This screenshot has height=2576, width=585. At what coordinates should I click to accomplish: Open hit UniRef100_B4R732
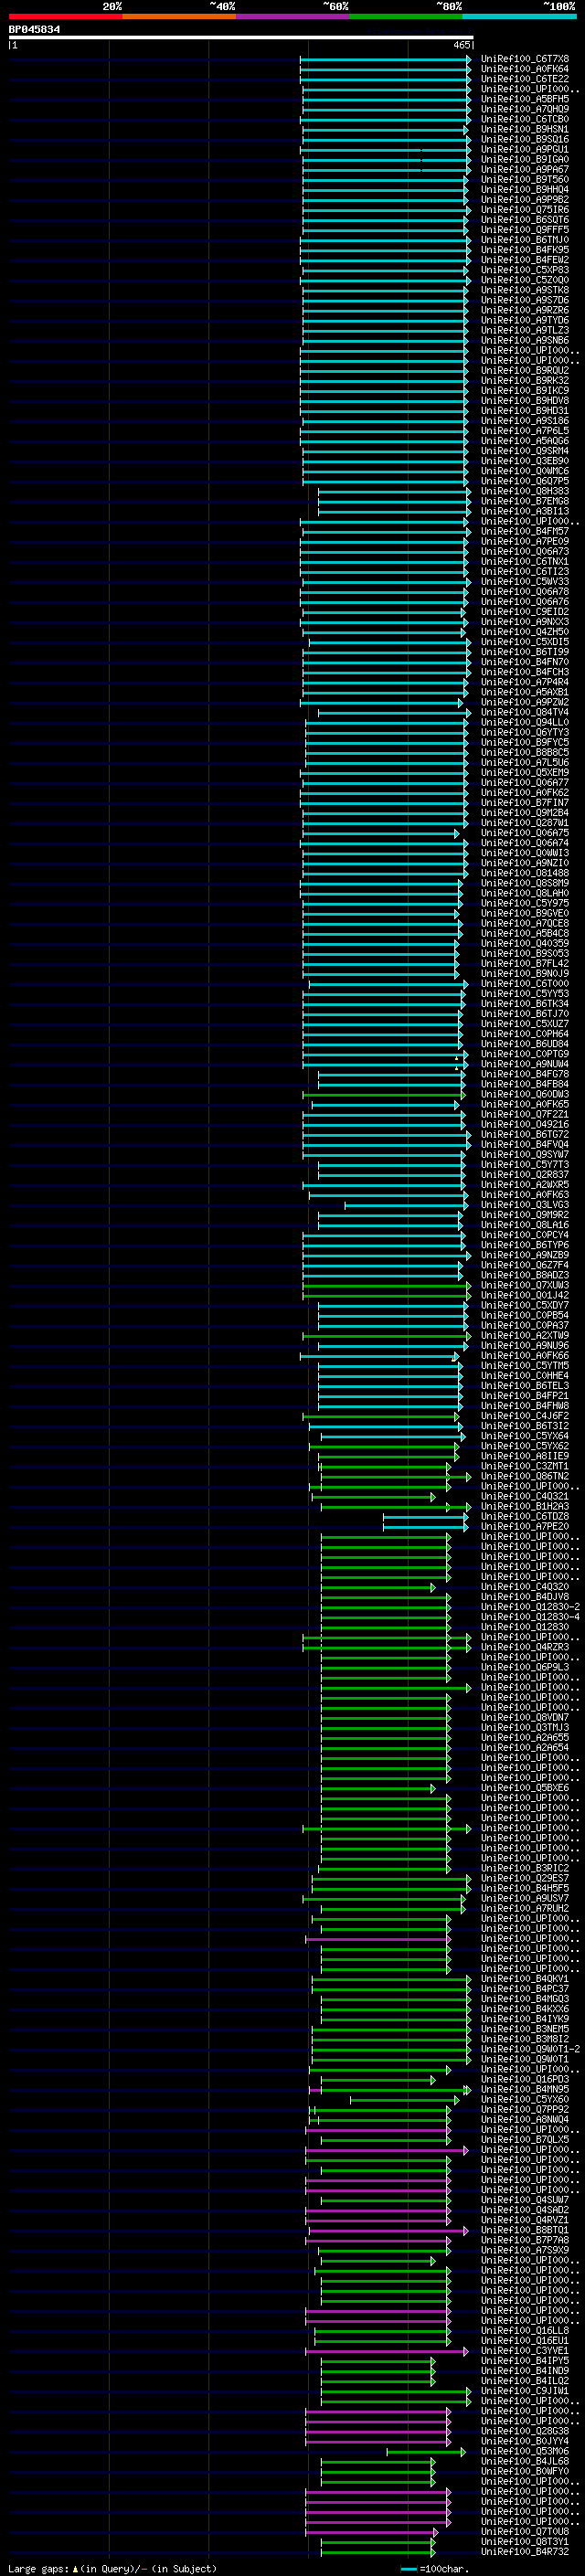point(524,2551)
